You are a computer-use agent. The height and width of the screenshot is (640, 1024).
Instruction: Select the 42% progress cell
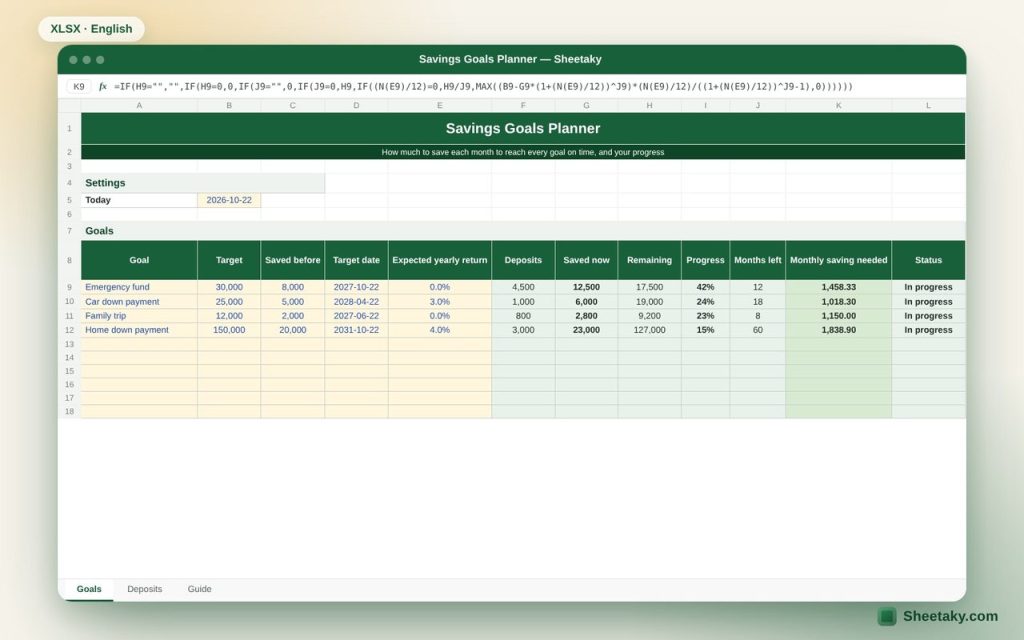tap(705, 287)
